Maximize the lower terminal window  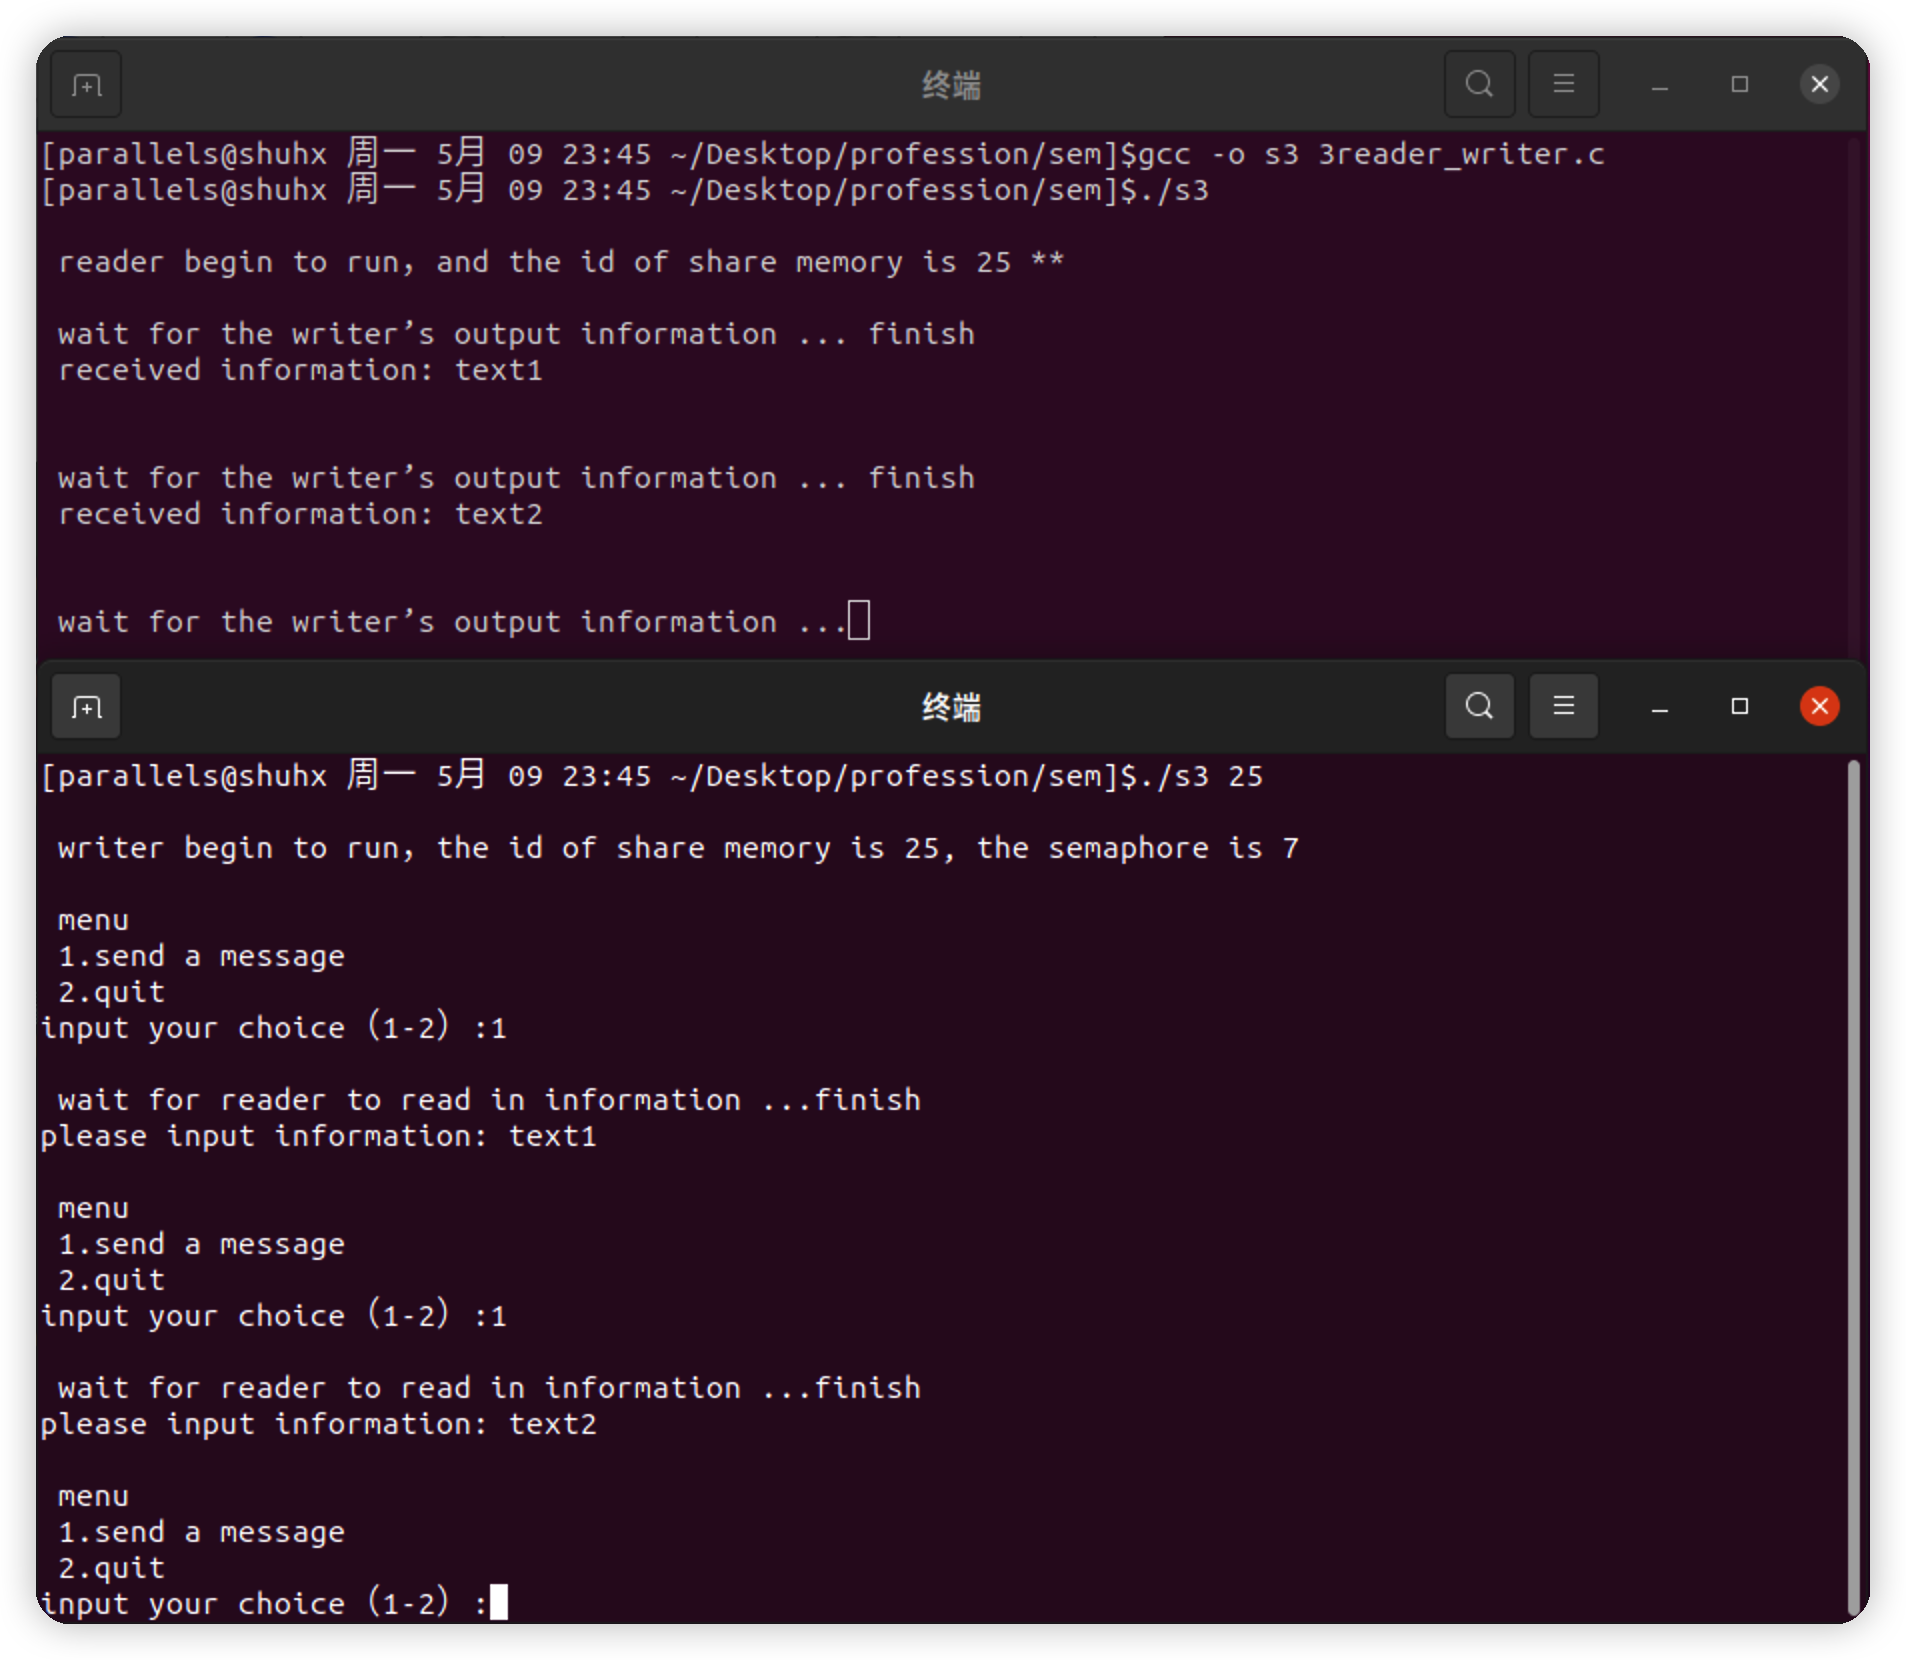[1739, 706]
